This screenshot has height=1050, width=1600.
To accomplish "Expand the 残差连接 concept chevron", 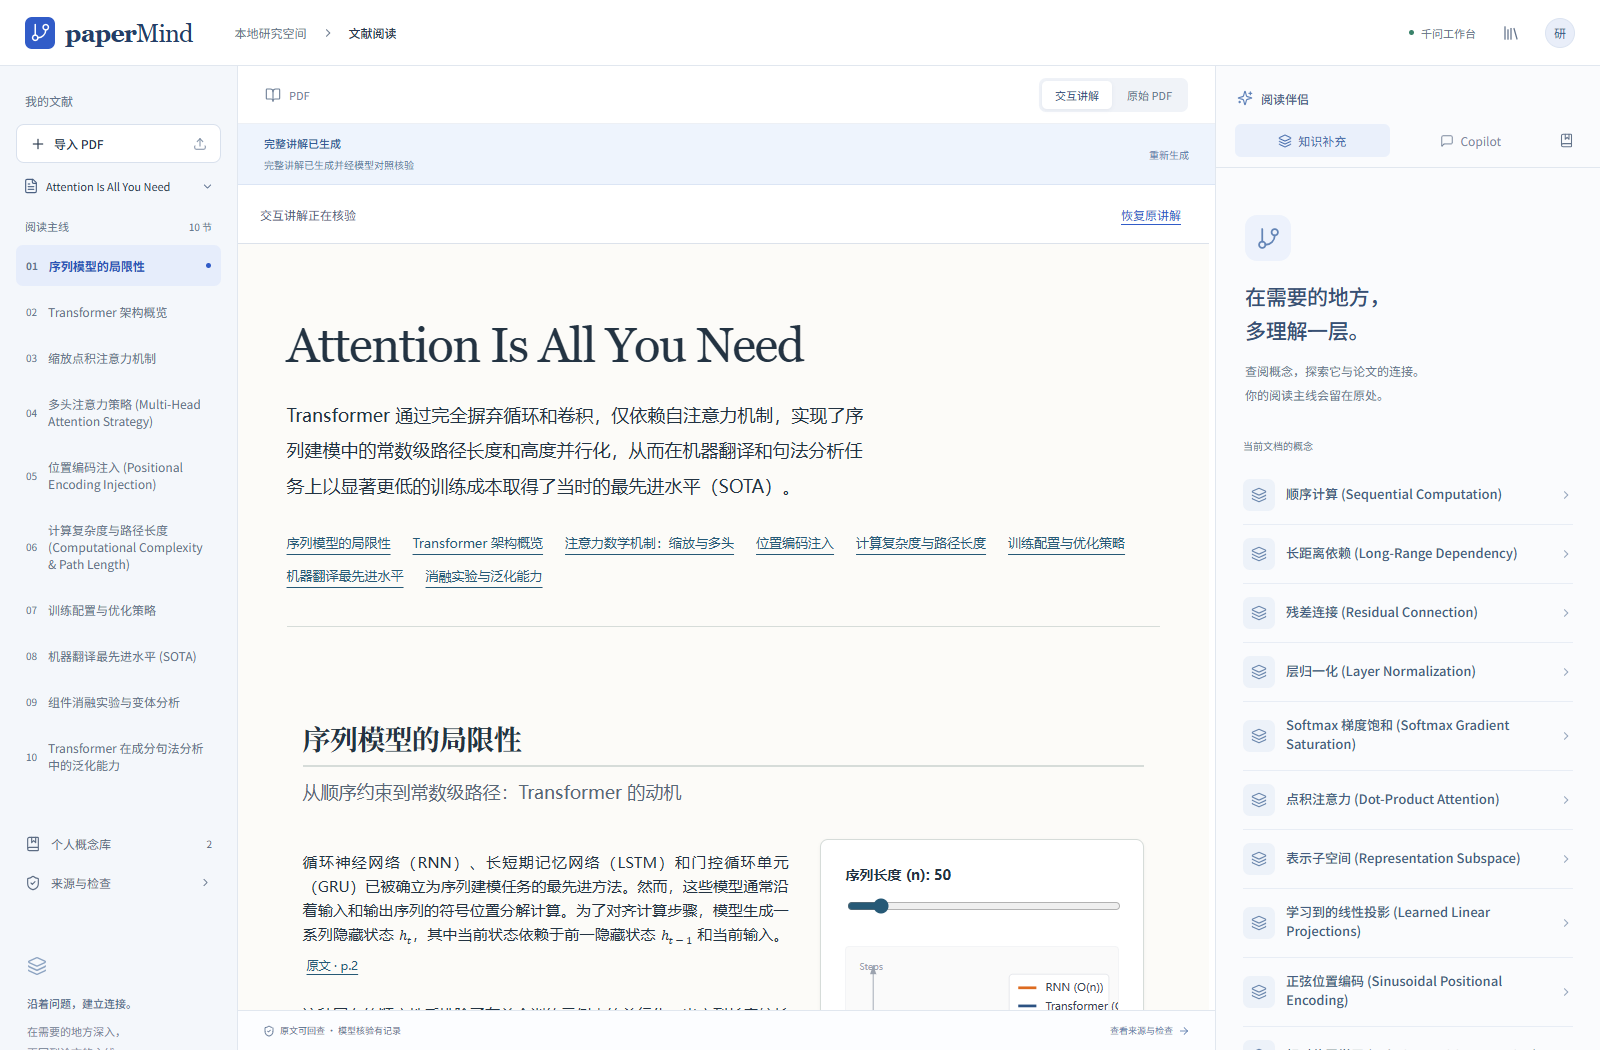I will pyautogui.click(x=1566, y=613).
